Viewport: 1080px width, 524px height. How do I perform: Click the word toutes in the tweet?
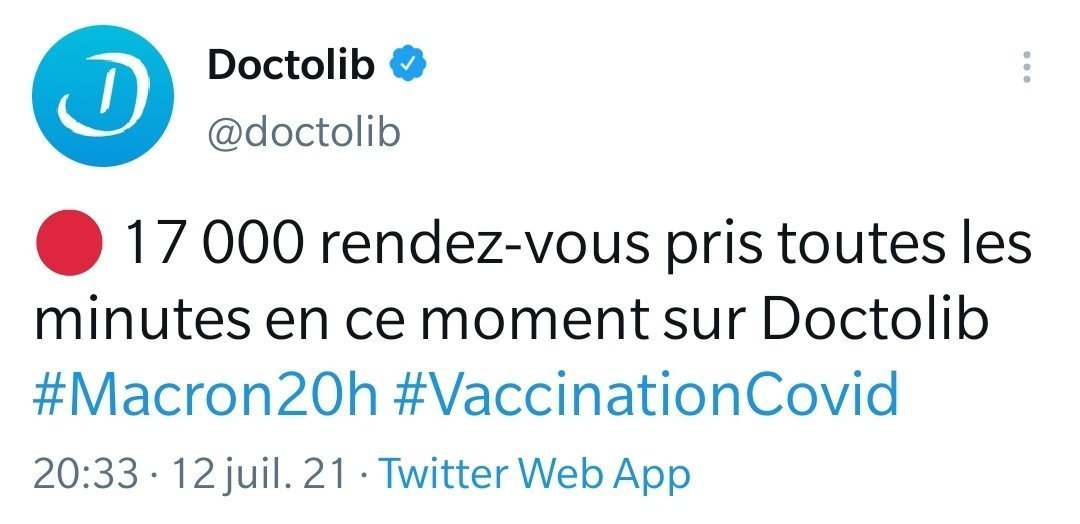tap(827, 246)
